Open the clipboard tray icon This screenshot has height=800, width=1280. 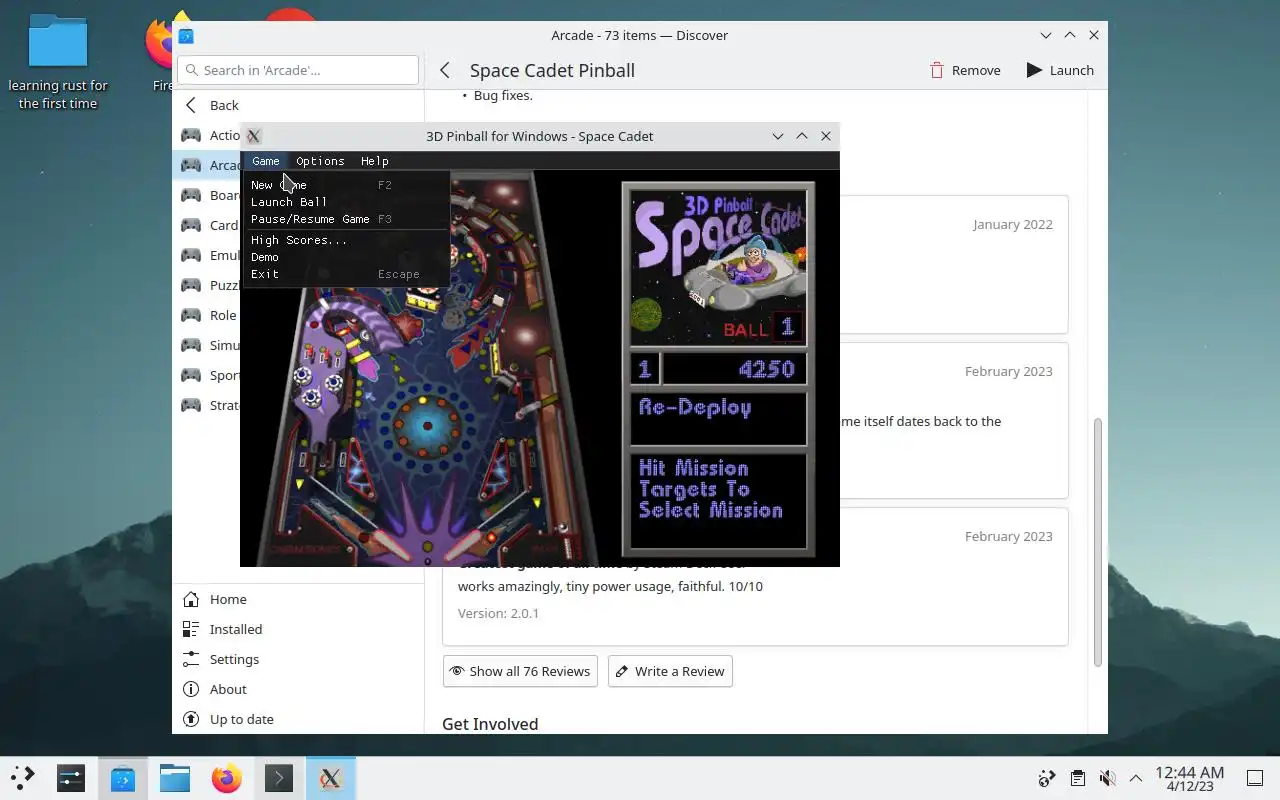[x=1077, y=778]
